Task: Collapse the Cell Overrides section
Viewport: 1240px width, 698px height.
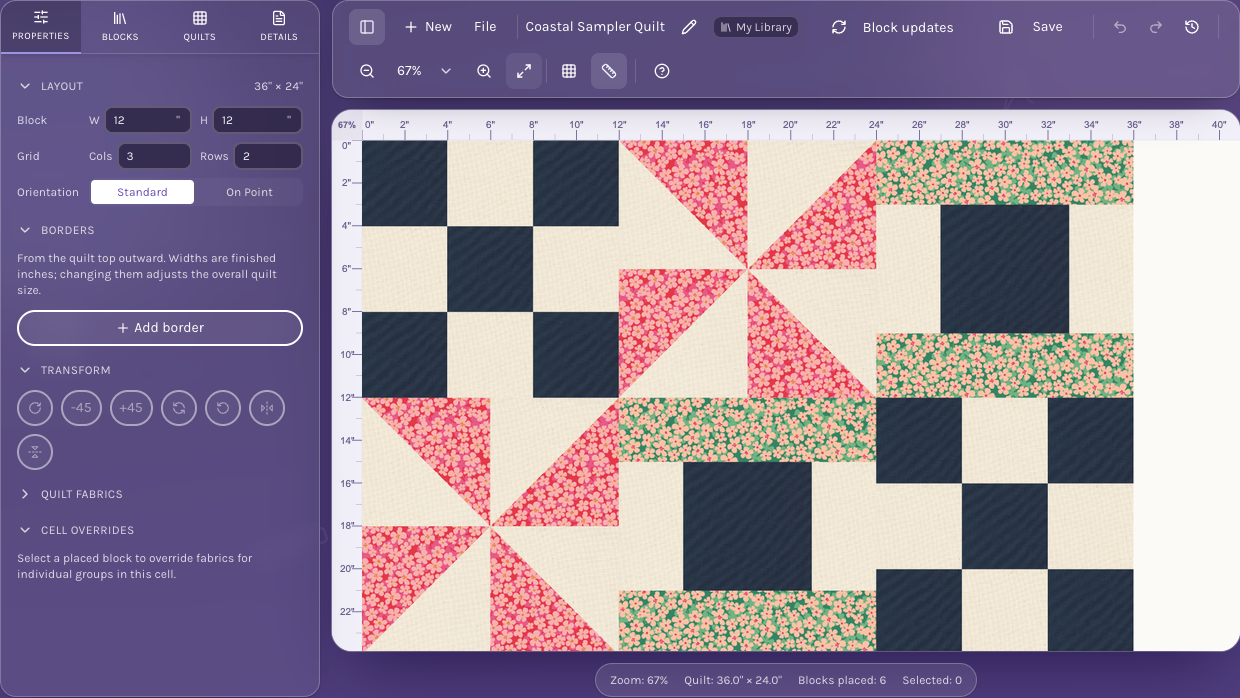Action: (25, 530)
